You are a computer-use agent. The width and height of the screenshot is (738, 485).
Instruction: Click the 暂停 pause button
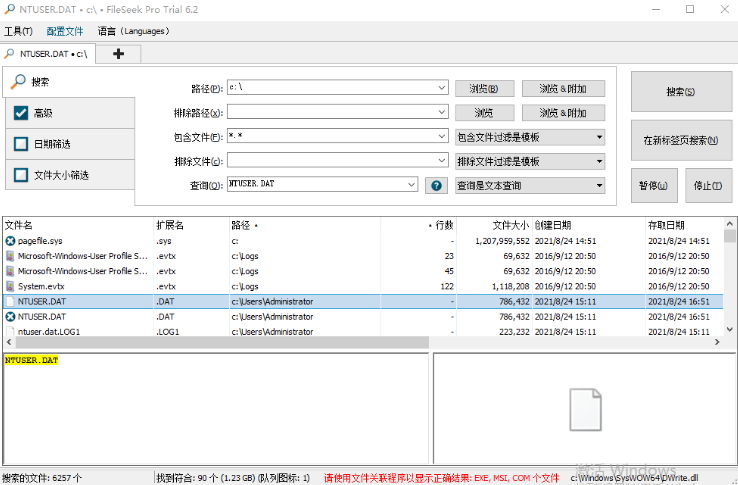pos(654,186)
